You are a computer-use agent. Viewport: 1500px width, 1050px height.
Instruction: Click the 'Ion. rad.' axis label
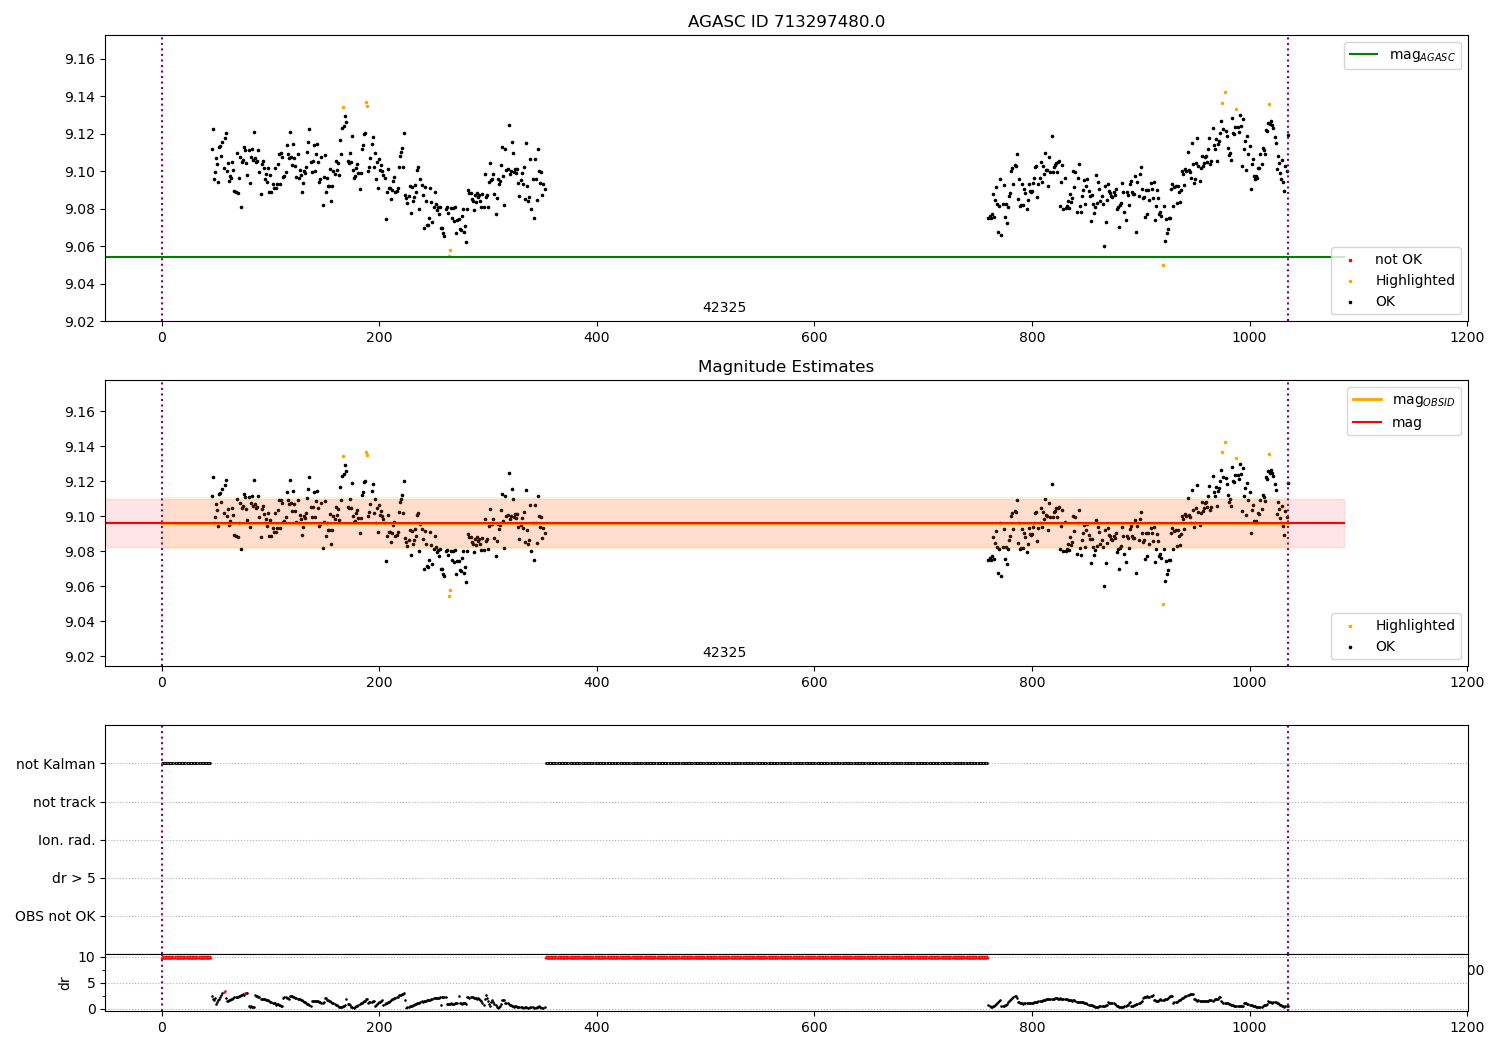point(67,840)
